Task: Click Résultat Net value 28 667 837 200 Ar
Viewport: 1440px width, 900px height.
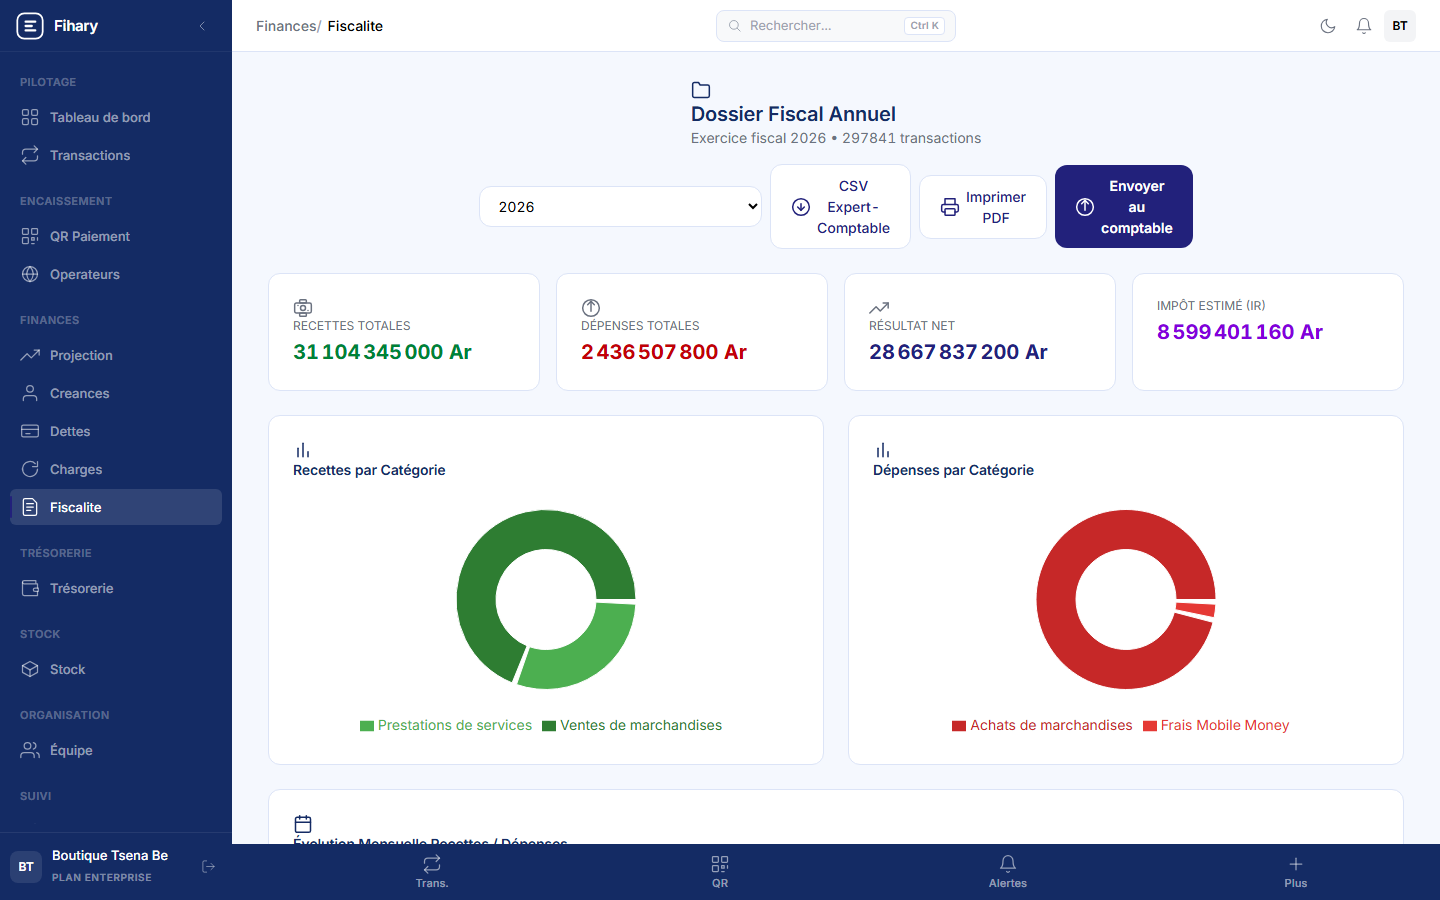Action: (x=958, y=352)
